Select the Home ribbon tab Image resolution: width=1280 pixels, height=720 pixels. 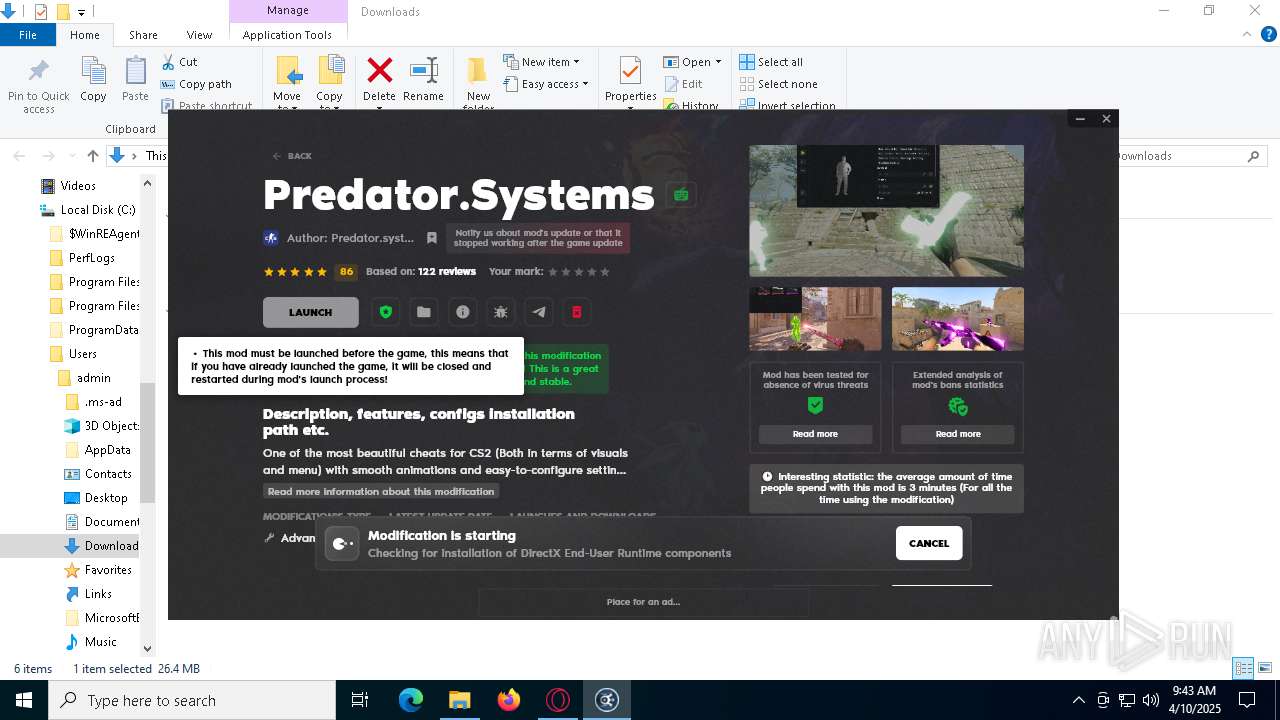[85, 35]
